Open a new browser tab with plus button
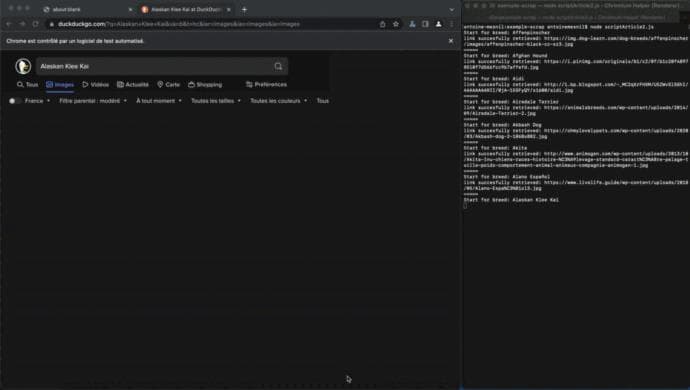Screen dimensions: 690x390 [x=244, y=9]
